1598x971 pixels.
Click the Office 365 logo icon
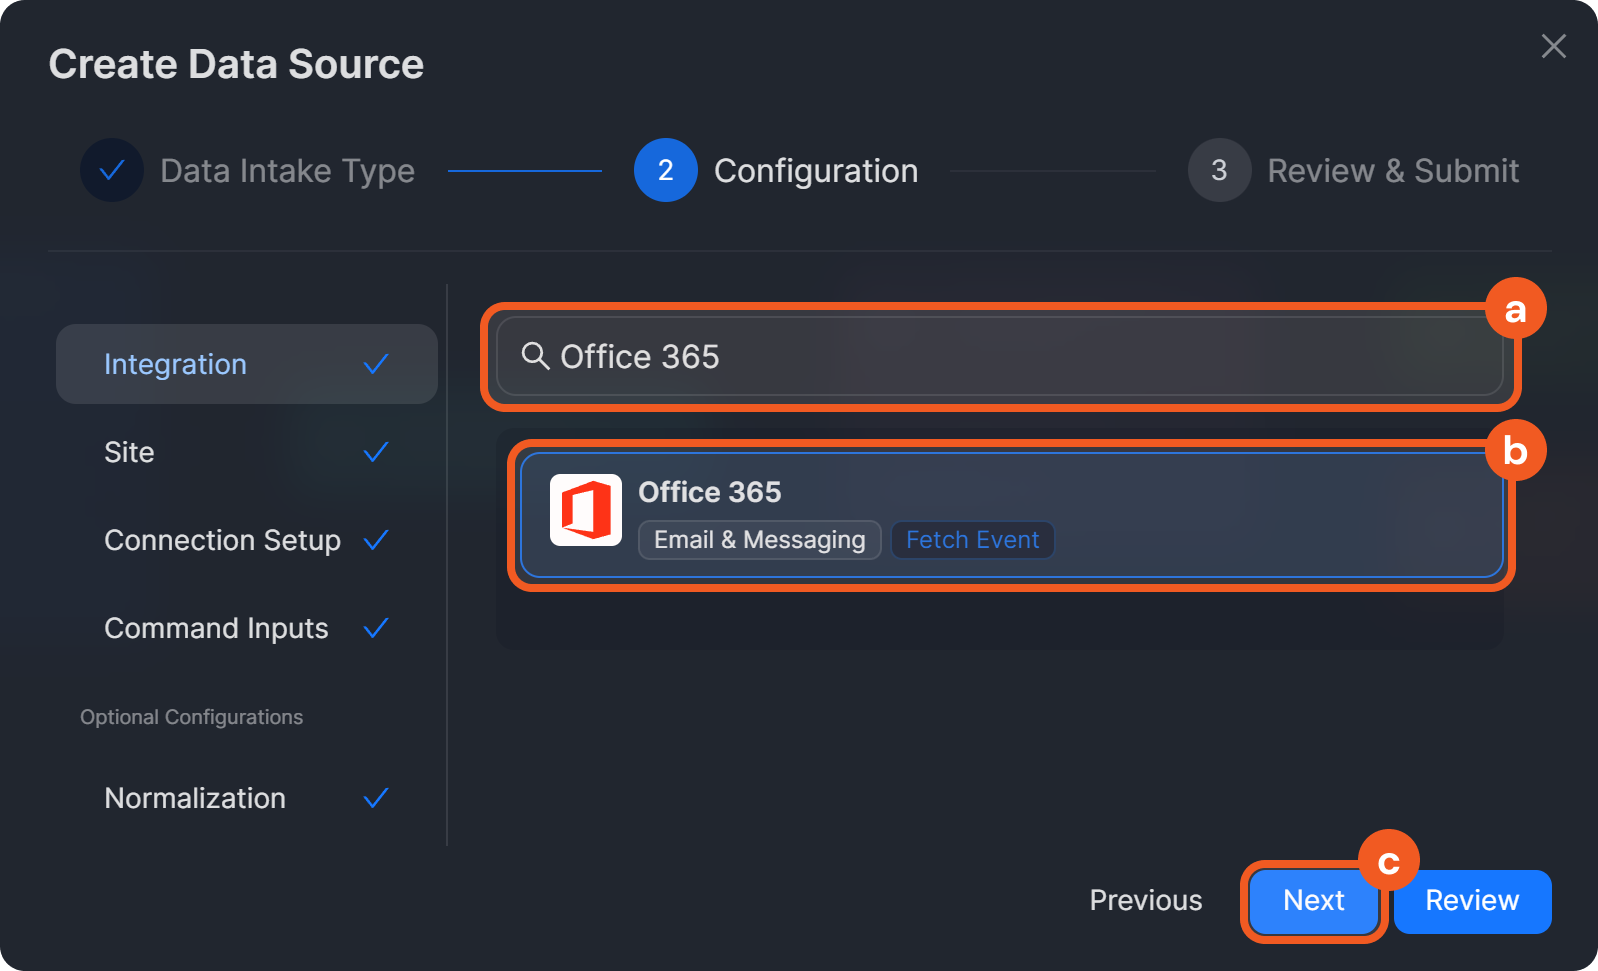pos(586,510)
